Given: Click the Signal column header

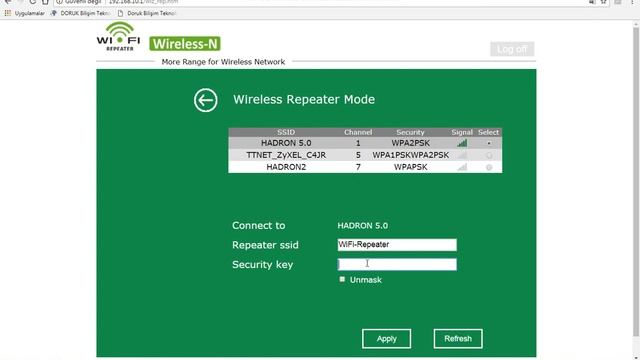Looking at the screenshot, I should [x=462, y=132].
